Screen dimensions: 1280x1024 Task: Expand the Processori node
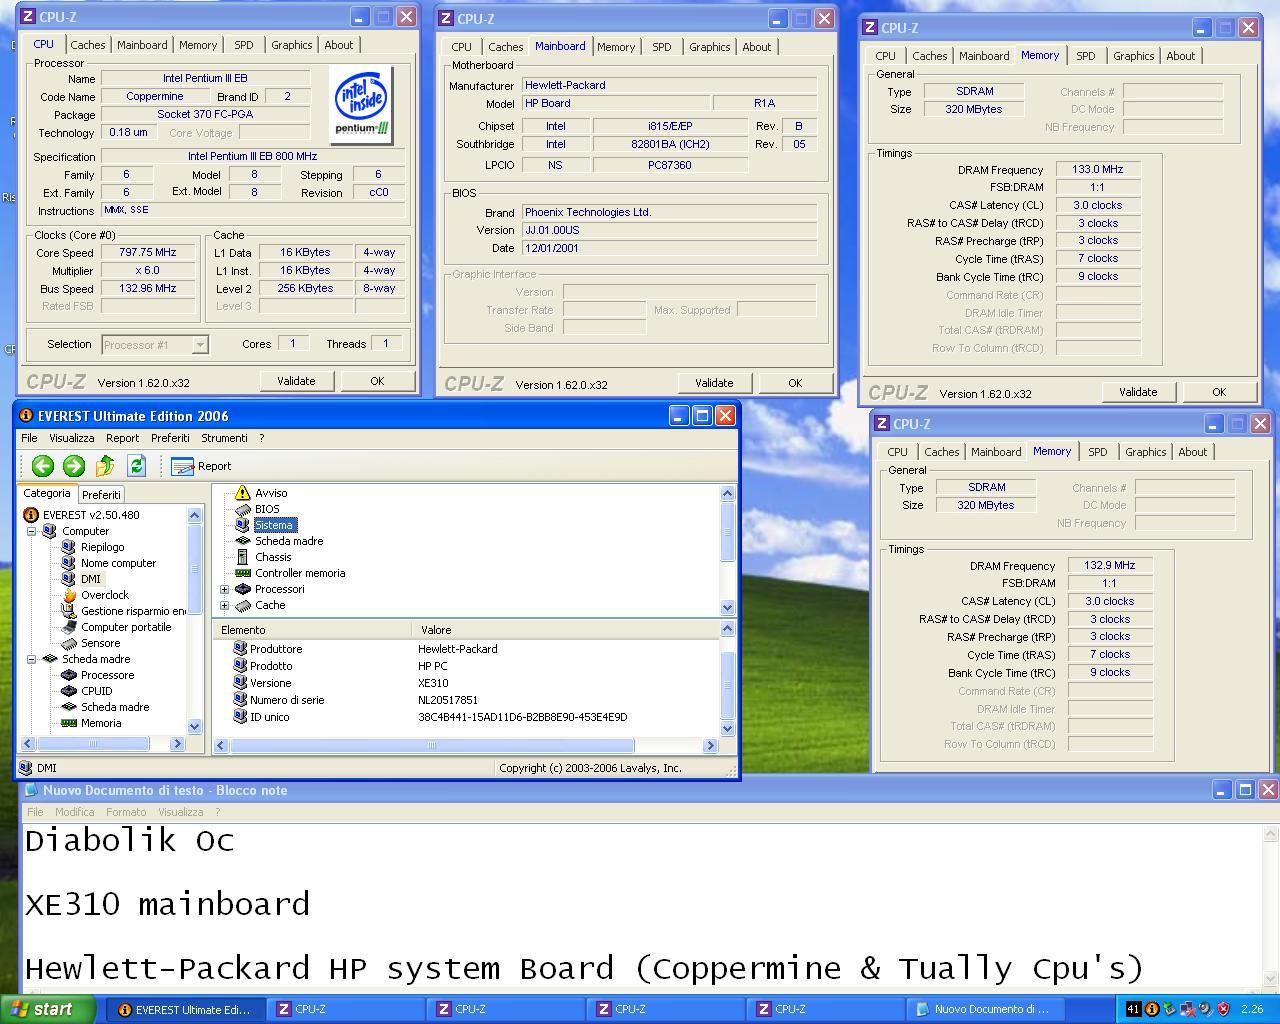[225, 589]
